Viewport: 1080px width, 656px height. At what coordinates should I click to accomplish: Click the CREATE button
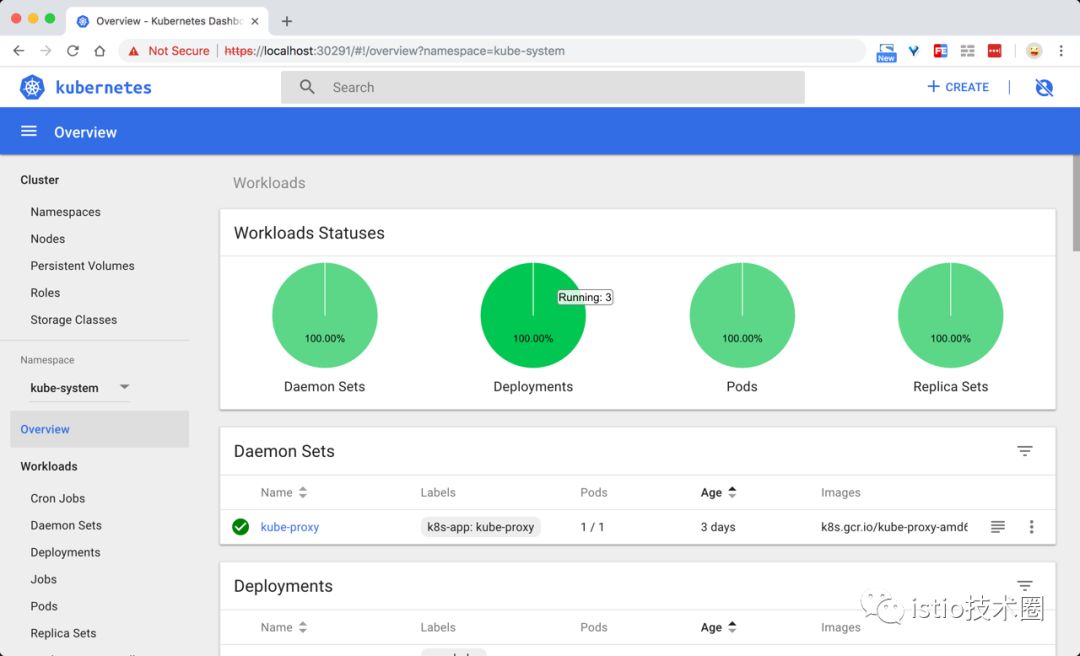point(957,87)
